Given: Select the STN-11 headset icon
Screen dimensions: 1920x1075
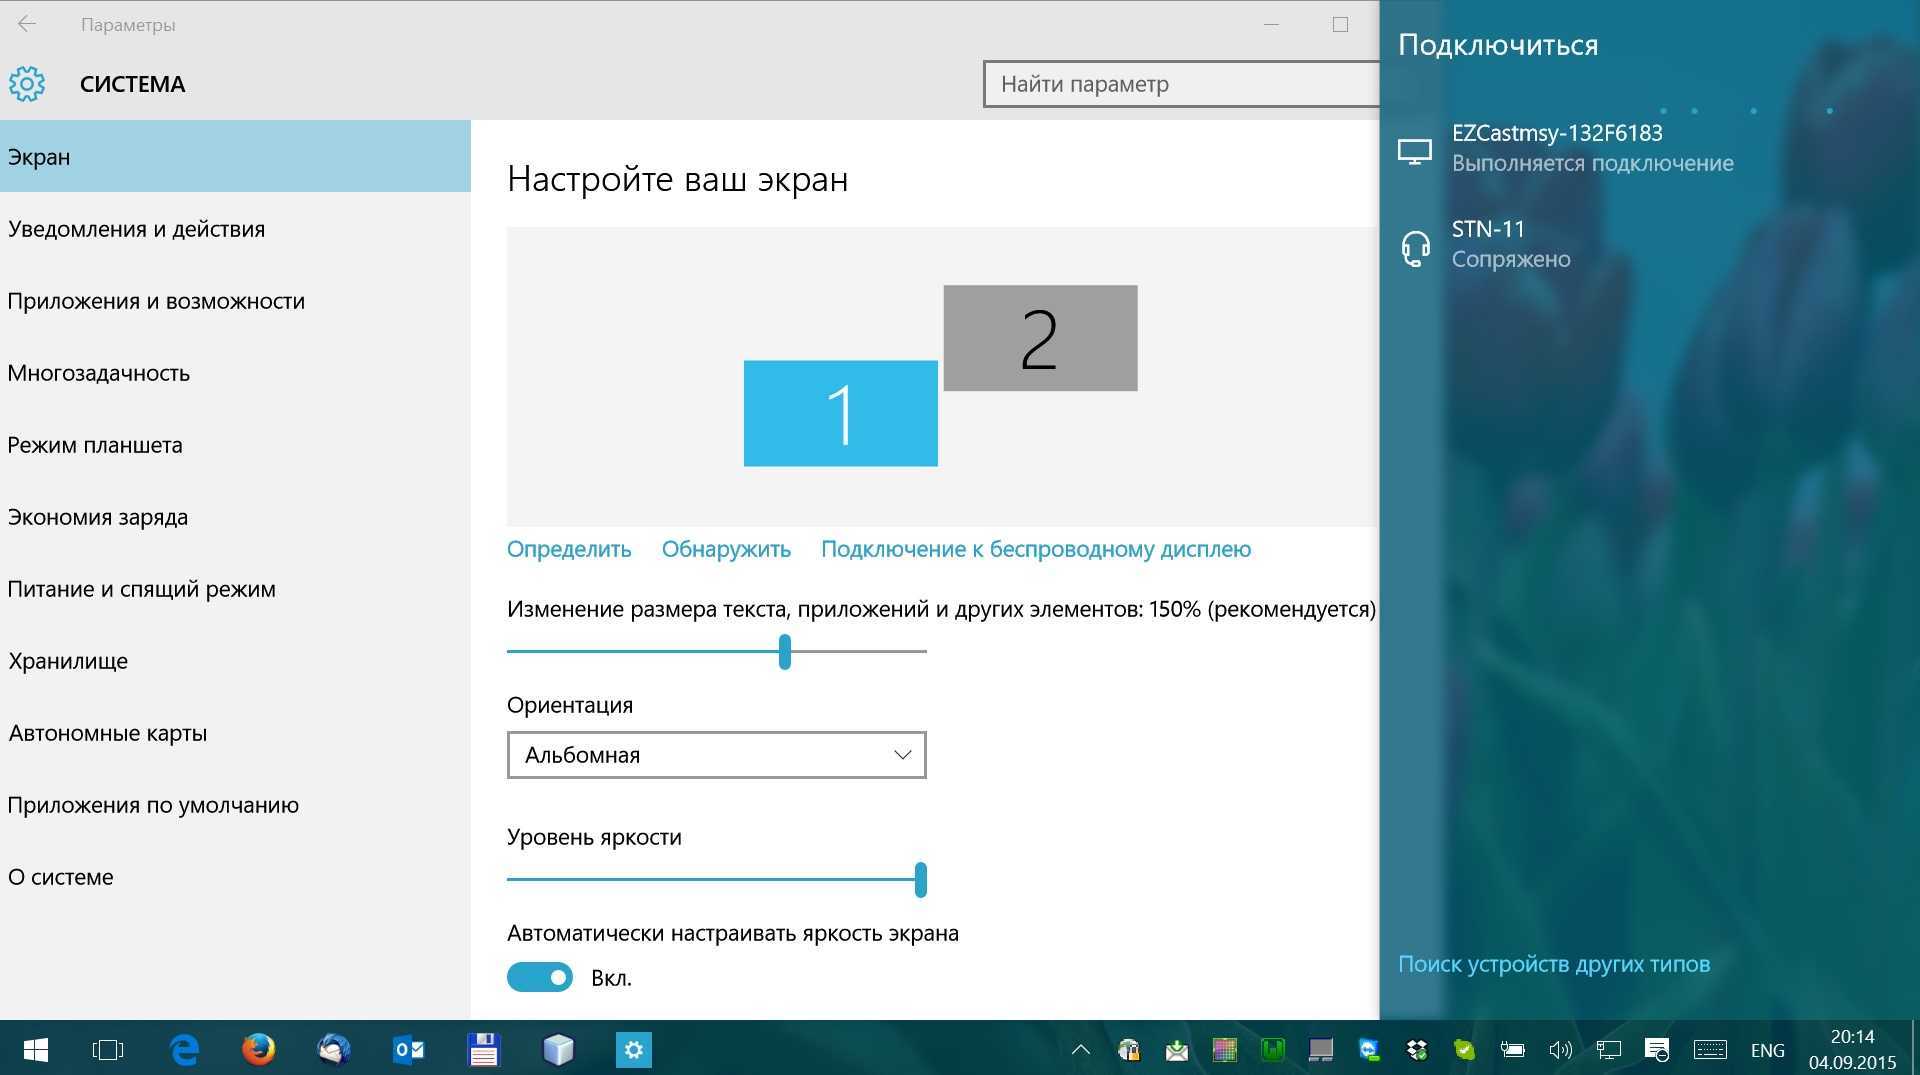Looking at the screenshot, I should [x=1415, y=247].
